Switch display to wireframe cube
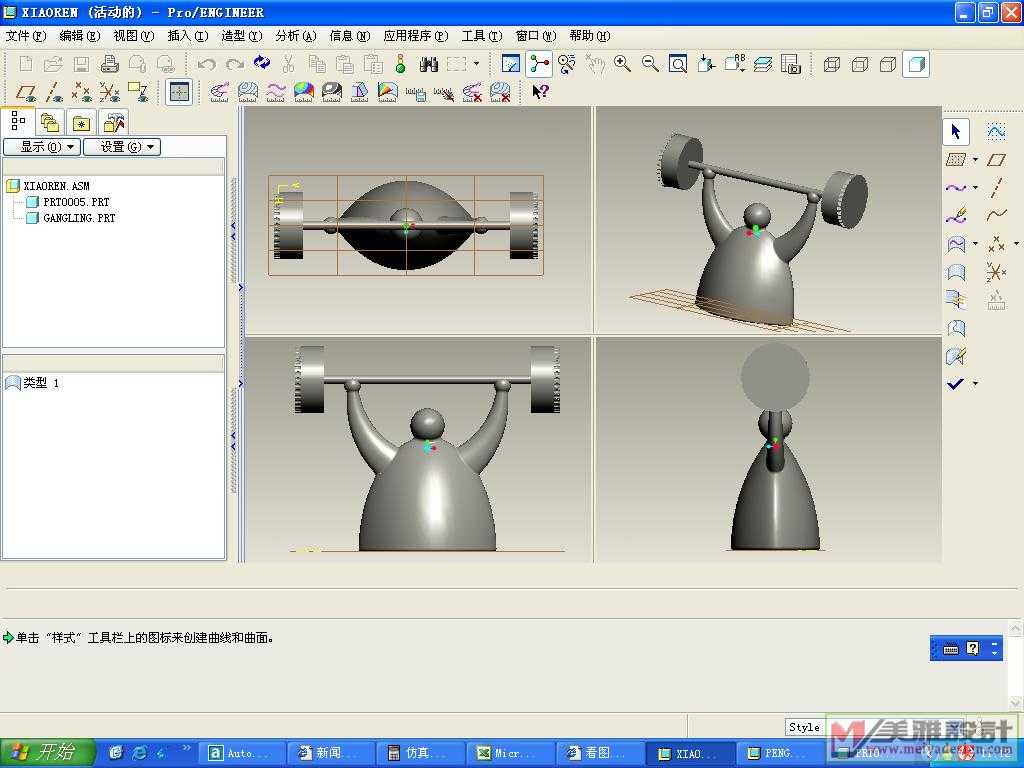1024x768 pixels. (x=831, y=64)
